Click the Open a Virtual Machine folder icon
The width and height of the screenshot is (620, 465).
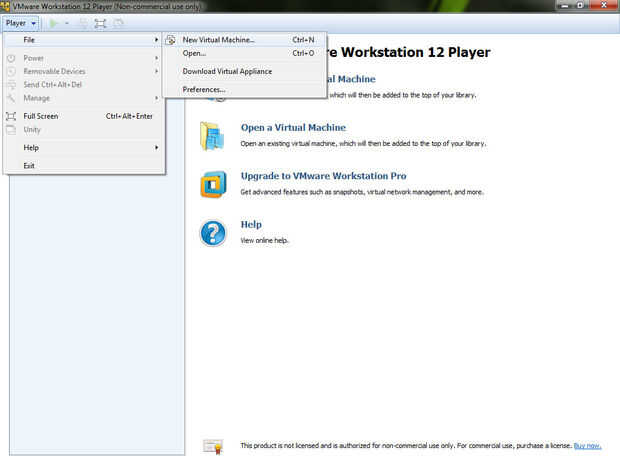coord(212,136)
